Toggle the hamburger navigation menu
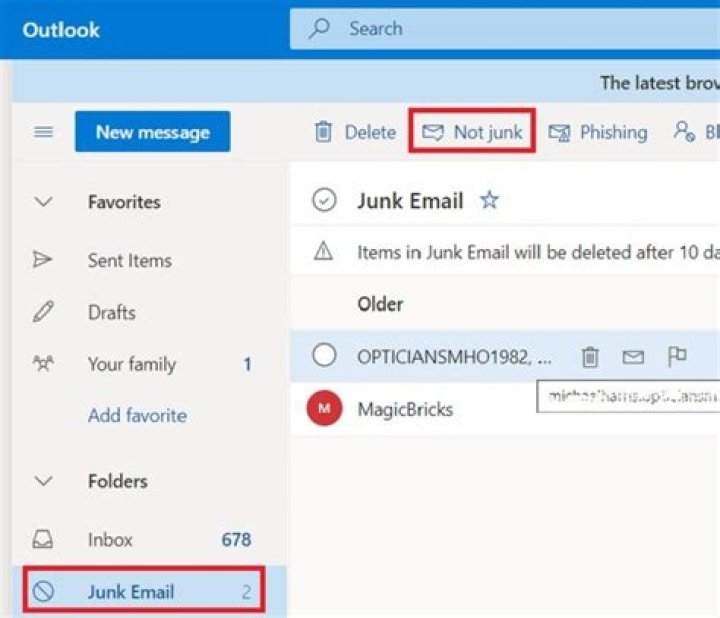Viewport: 720px width, 618px height. coord(44,132)
